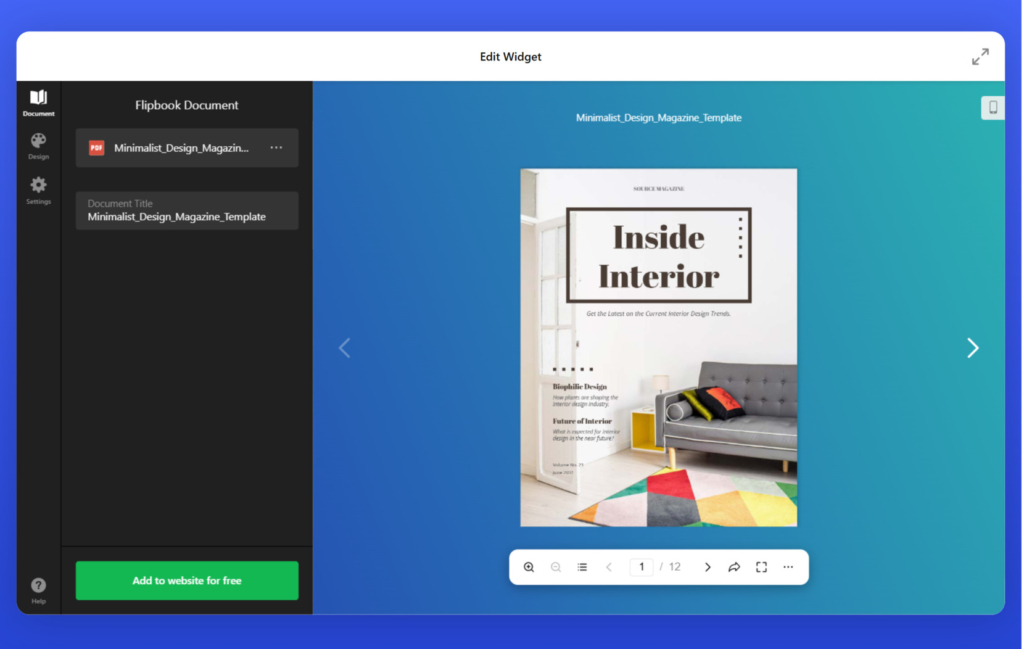Screen dimensions: 1024x649
Task: Select the Zoom in icon in viewer toolbar
Action: [x=529, y=567]
